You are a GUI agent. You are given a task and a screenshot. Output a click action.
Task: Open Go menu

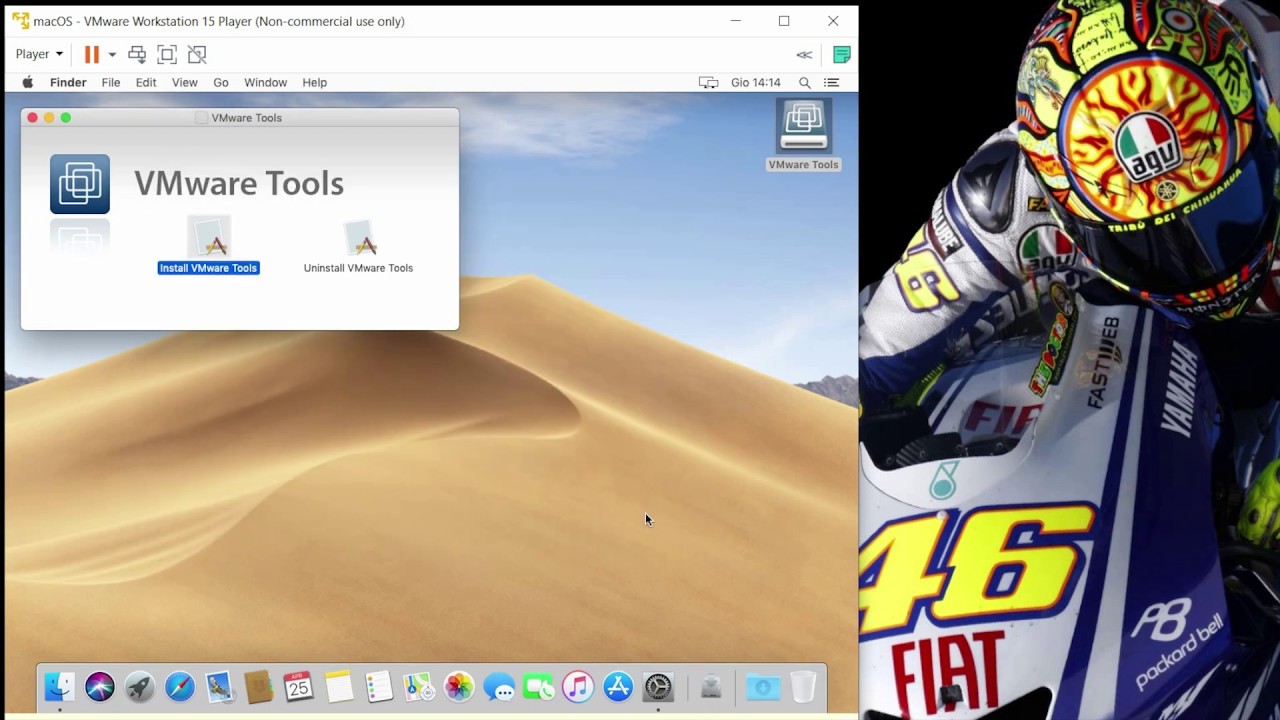click(x=221, y=83)
